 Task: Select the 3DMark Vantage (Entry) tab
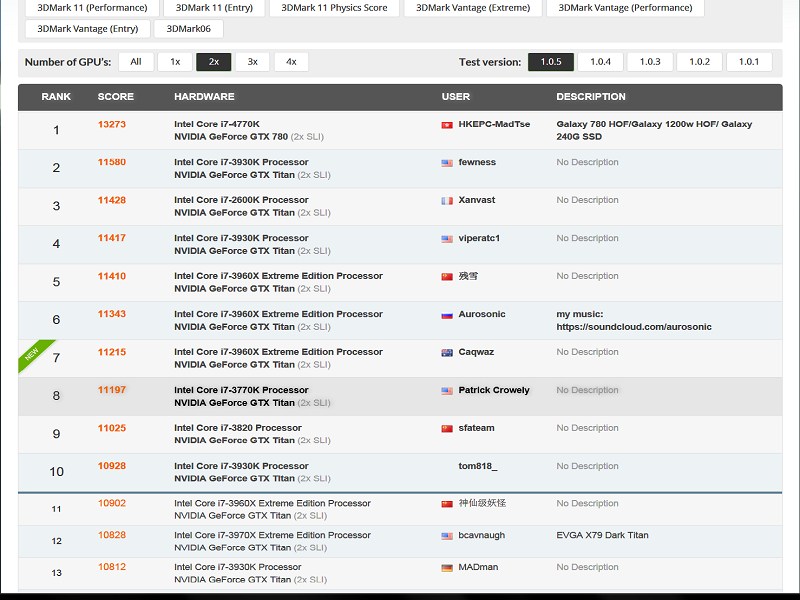tap(88, 29)
